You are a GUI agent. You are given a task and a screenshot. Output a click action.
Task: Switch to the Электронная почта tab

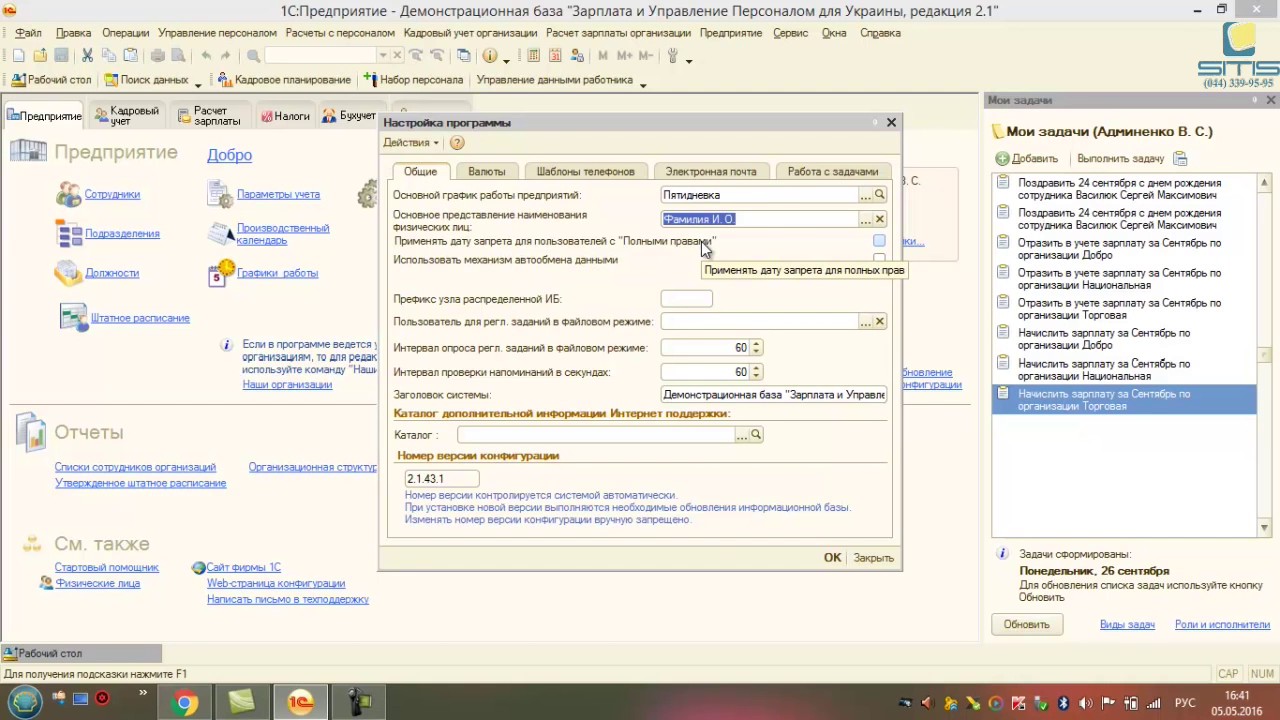click(711, 171)
